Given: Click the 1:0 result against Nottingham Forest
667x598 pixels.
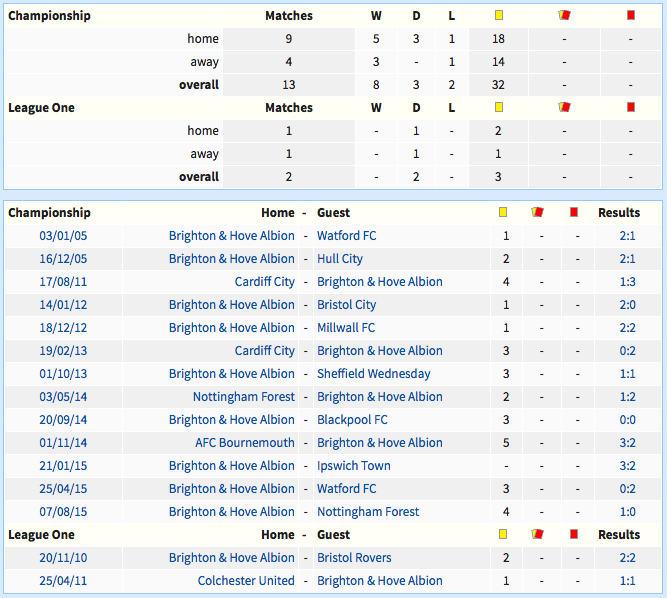Looking at the screenshot, I should [627, 511].
